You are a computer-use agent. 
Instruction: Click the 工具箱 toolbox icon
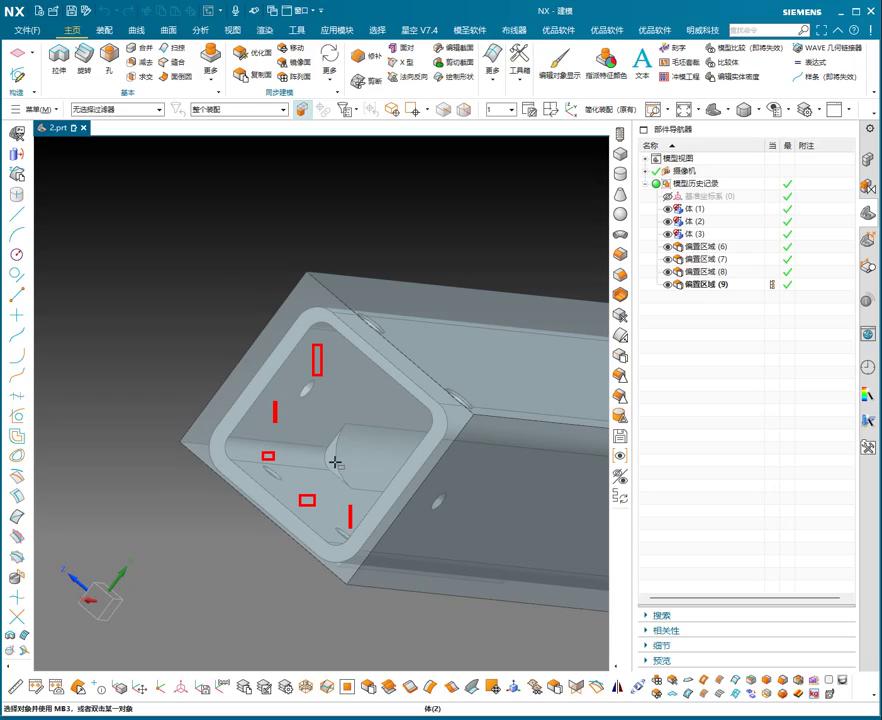point(519,55)
